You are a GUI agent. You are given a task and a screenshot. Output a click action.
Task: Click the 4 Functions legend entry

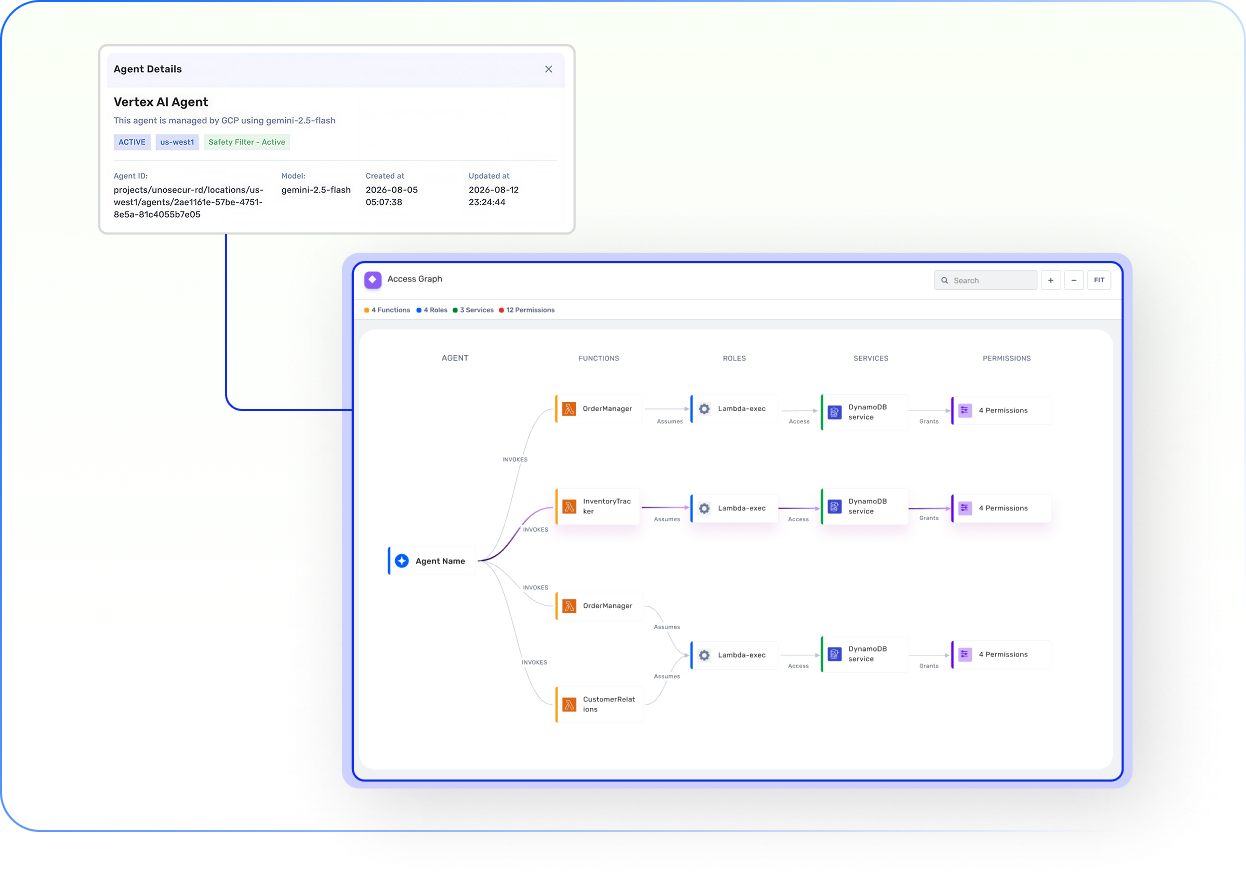(x=388, y=310)
